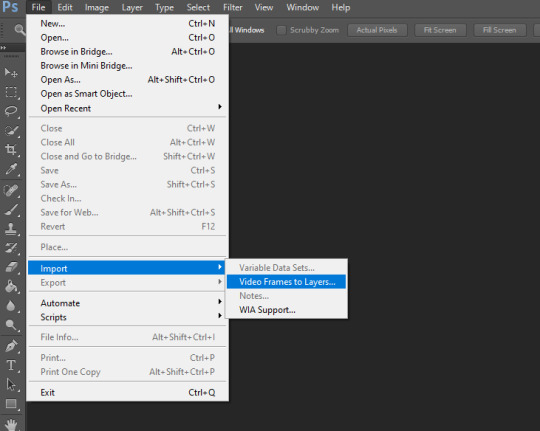Select Notes... in Import submenu

(x=287, y=296)
